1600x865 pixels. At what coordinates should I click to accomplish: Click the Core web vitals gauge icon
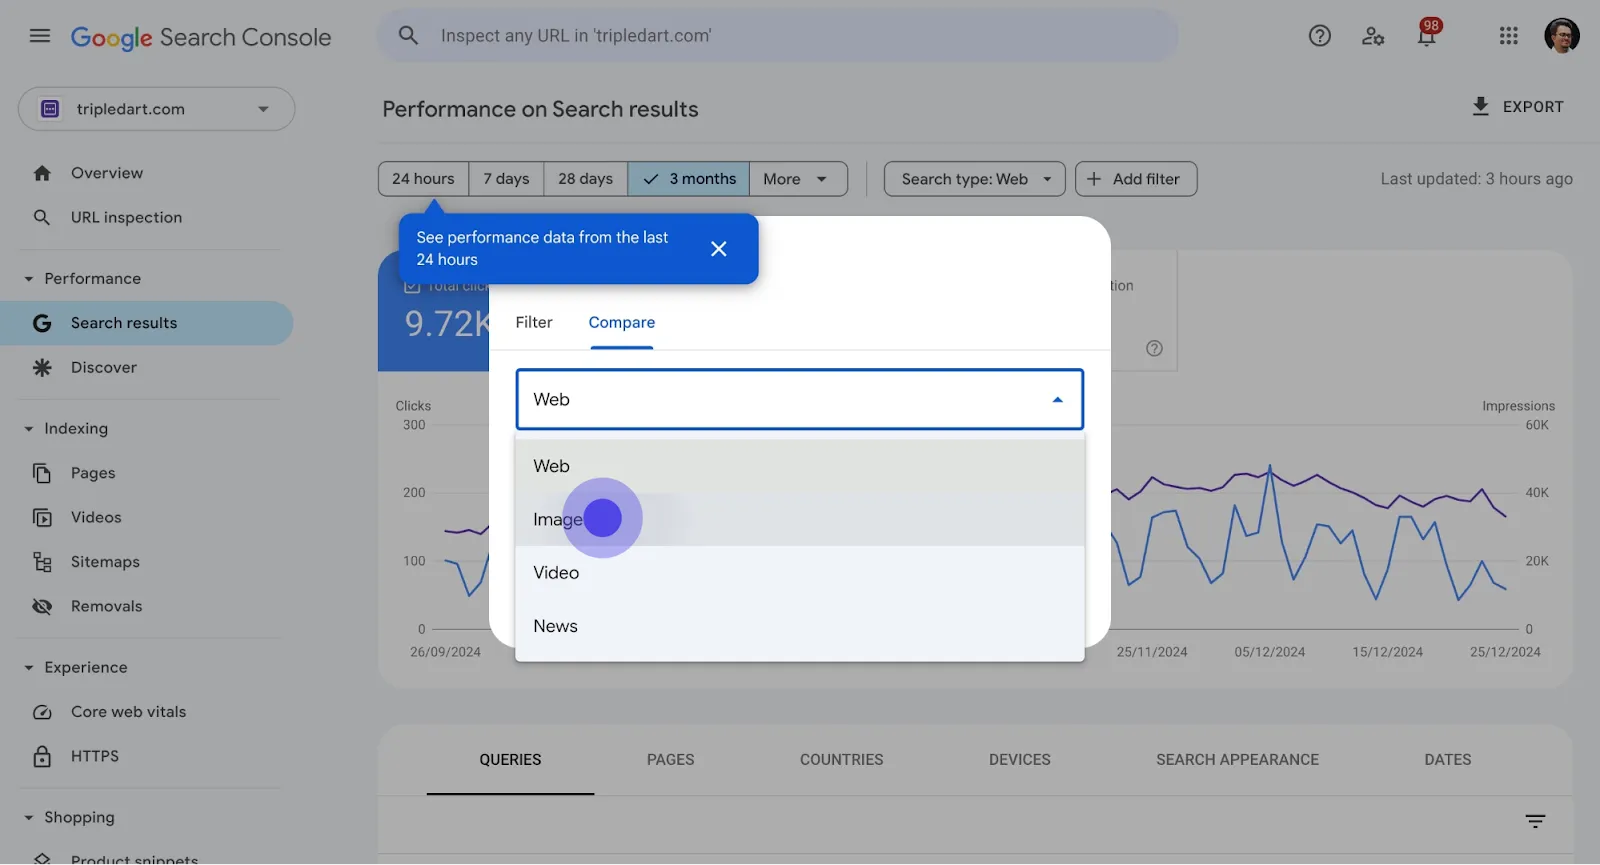pyautogui.click(x=42, y=712)
